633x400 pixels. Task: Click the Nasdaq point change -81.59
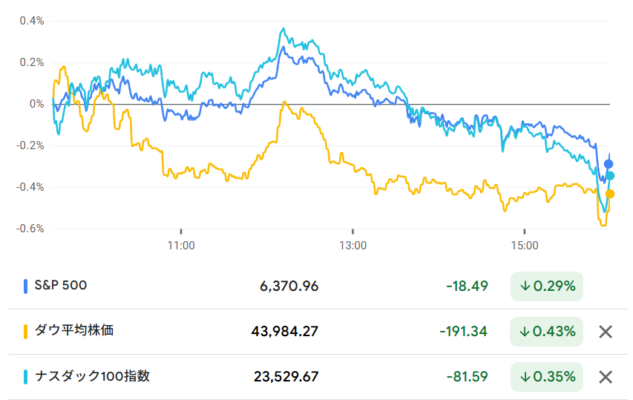(x=467, y=377)
